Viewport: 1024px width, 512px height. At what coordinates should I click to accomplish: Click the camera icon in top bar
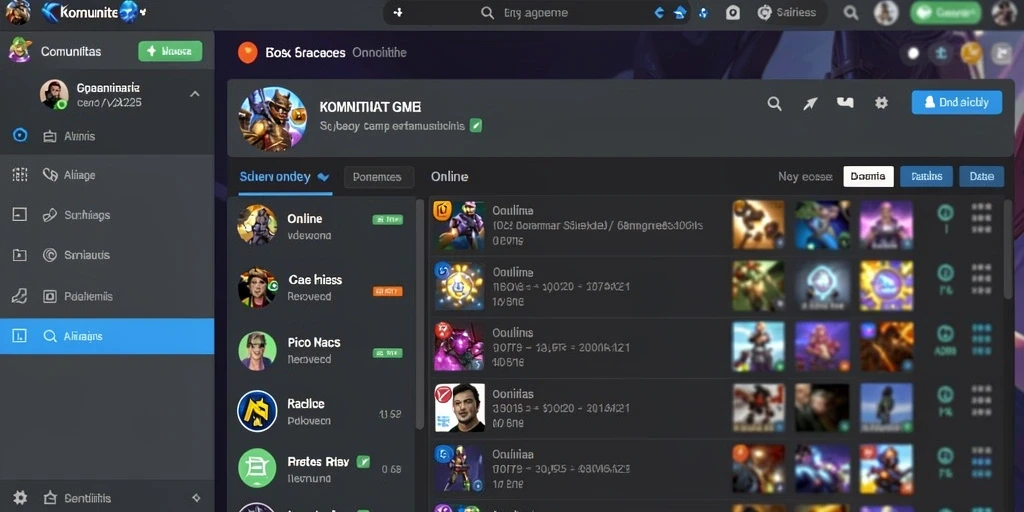[x=733, y=12]
